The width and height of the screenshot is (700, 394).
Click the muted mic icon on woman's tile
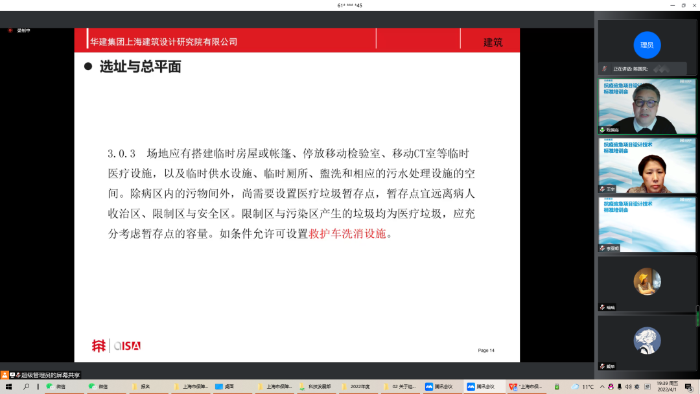click(x=602, y=189)
